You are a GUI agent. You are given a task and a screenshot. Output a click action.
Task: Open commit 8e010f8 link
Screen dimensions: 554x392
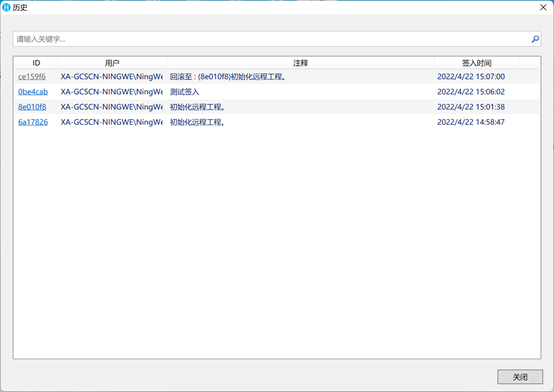pos(32,107)
